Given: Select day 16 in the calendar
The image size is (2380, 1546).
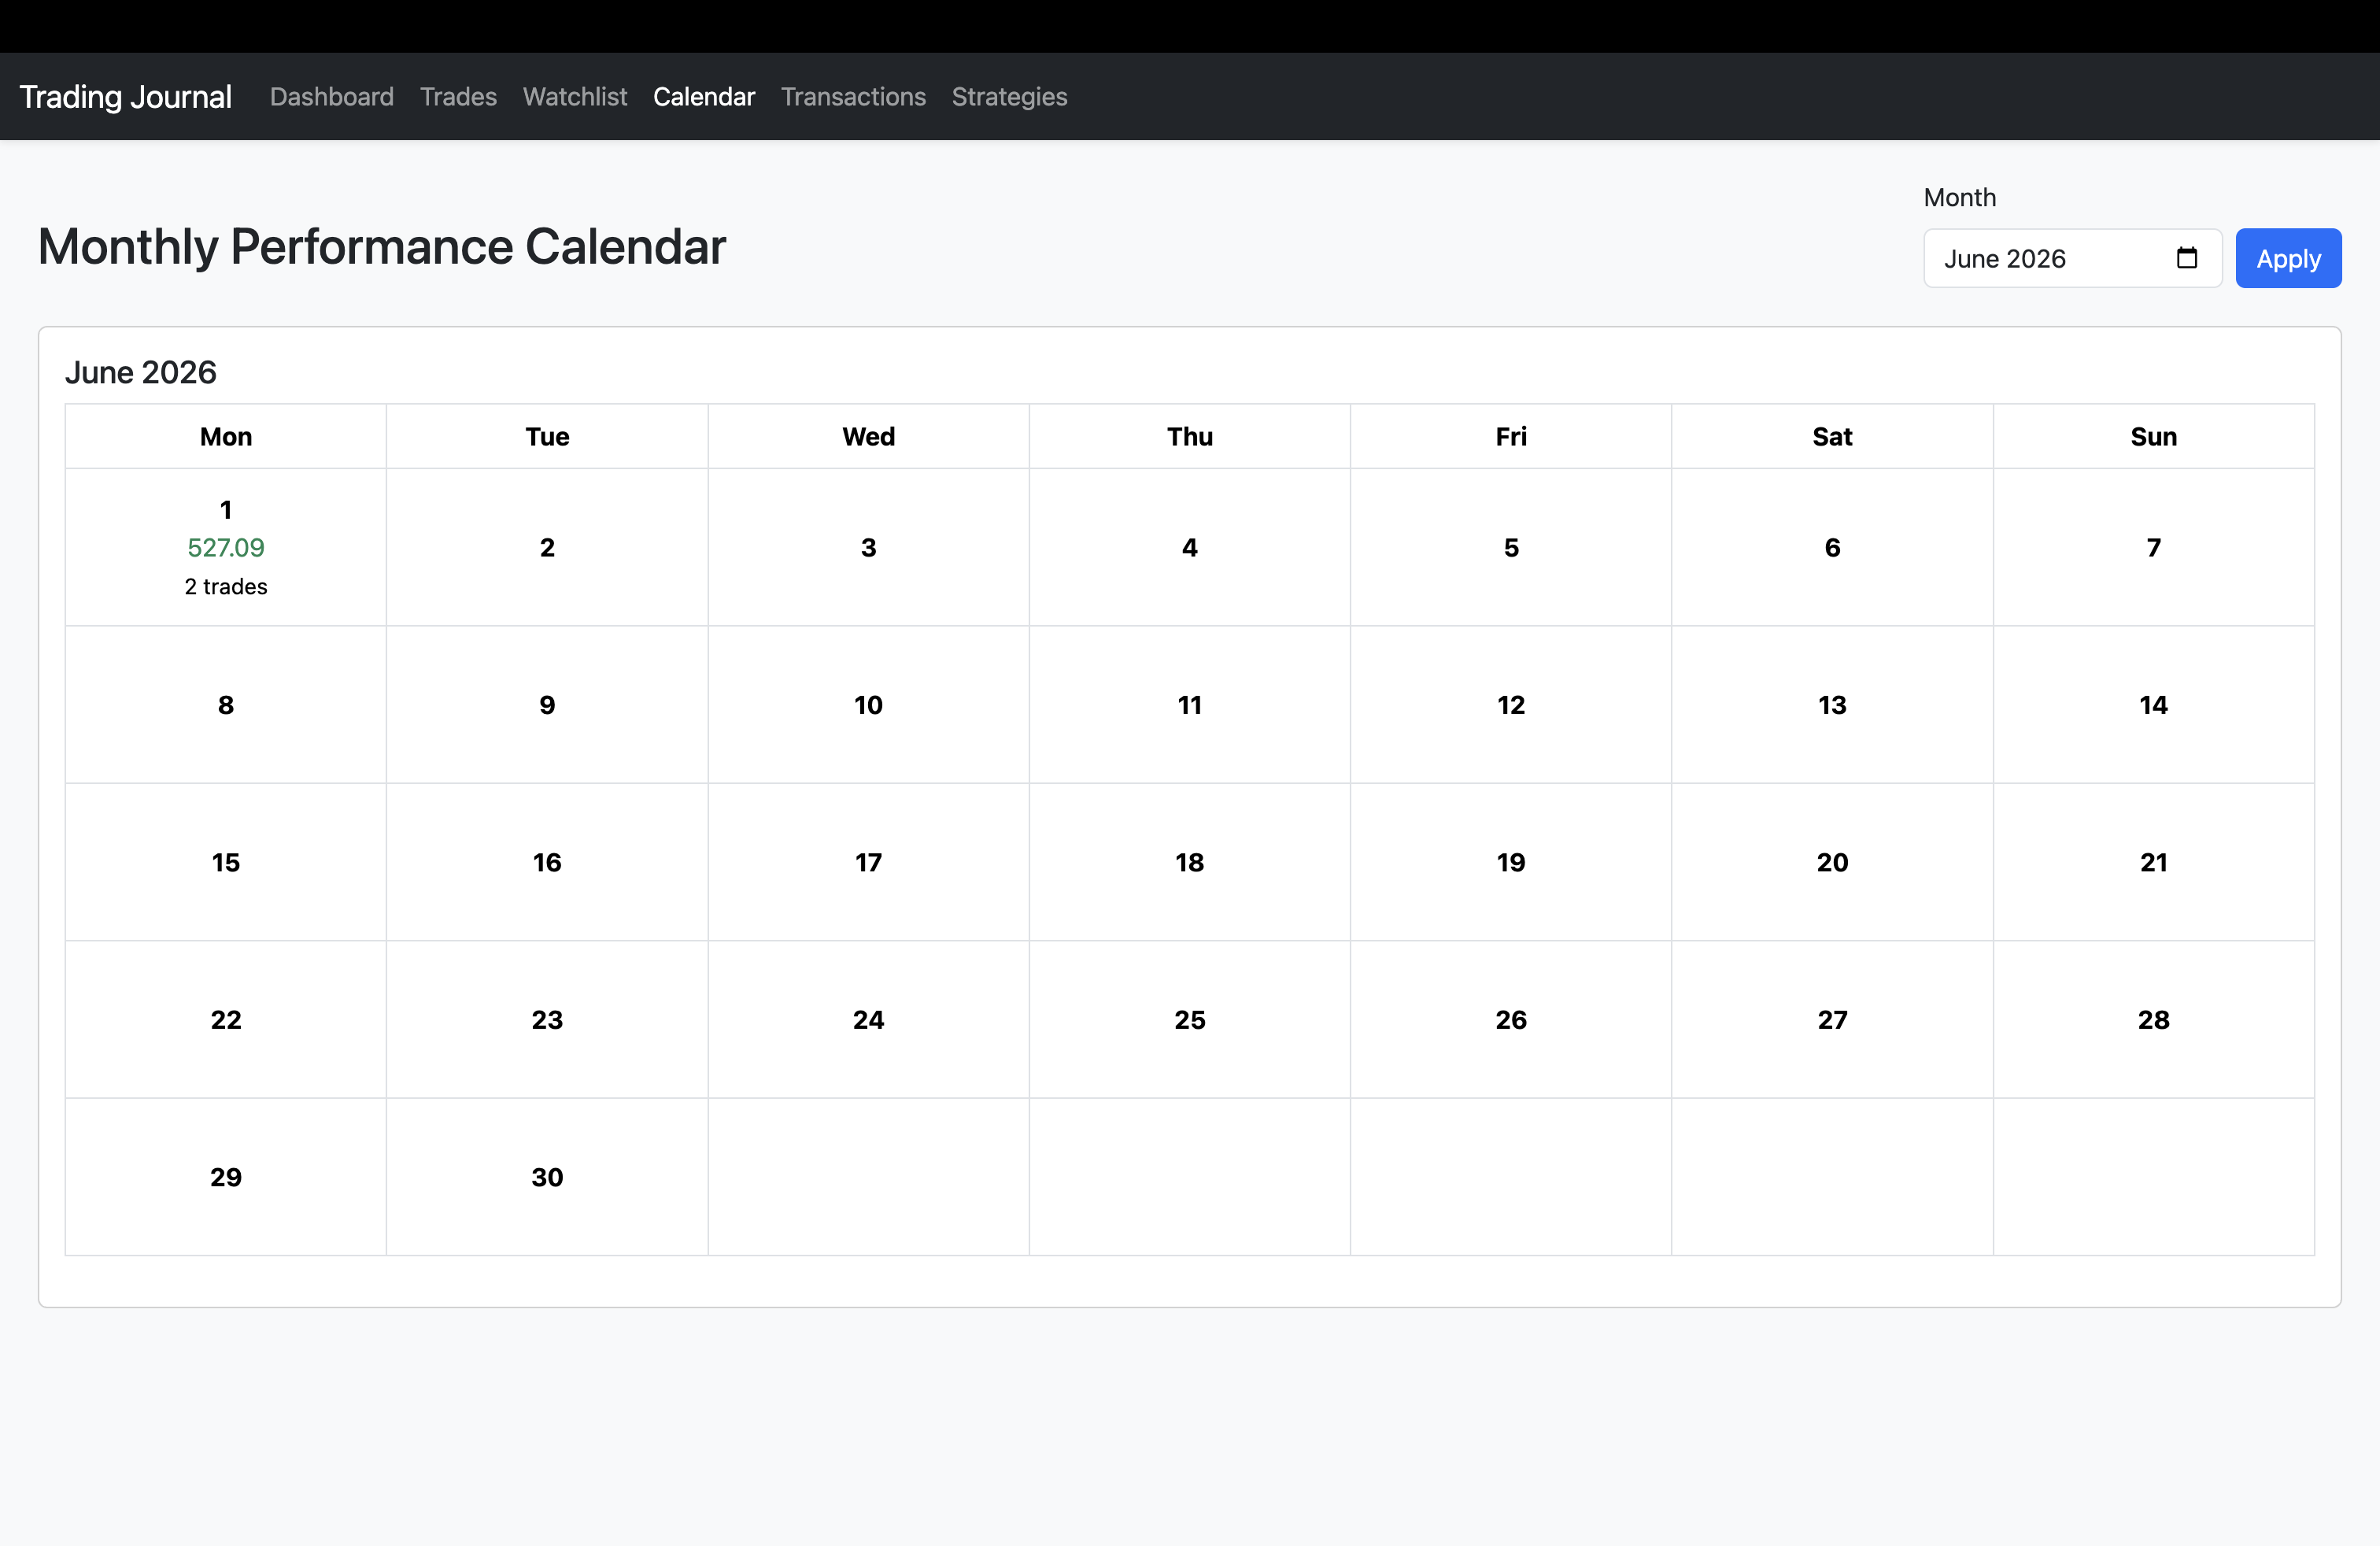Looking at the screenshot, I should coord(547,862).
